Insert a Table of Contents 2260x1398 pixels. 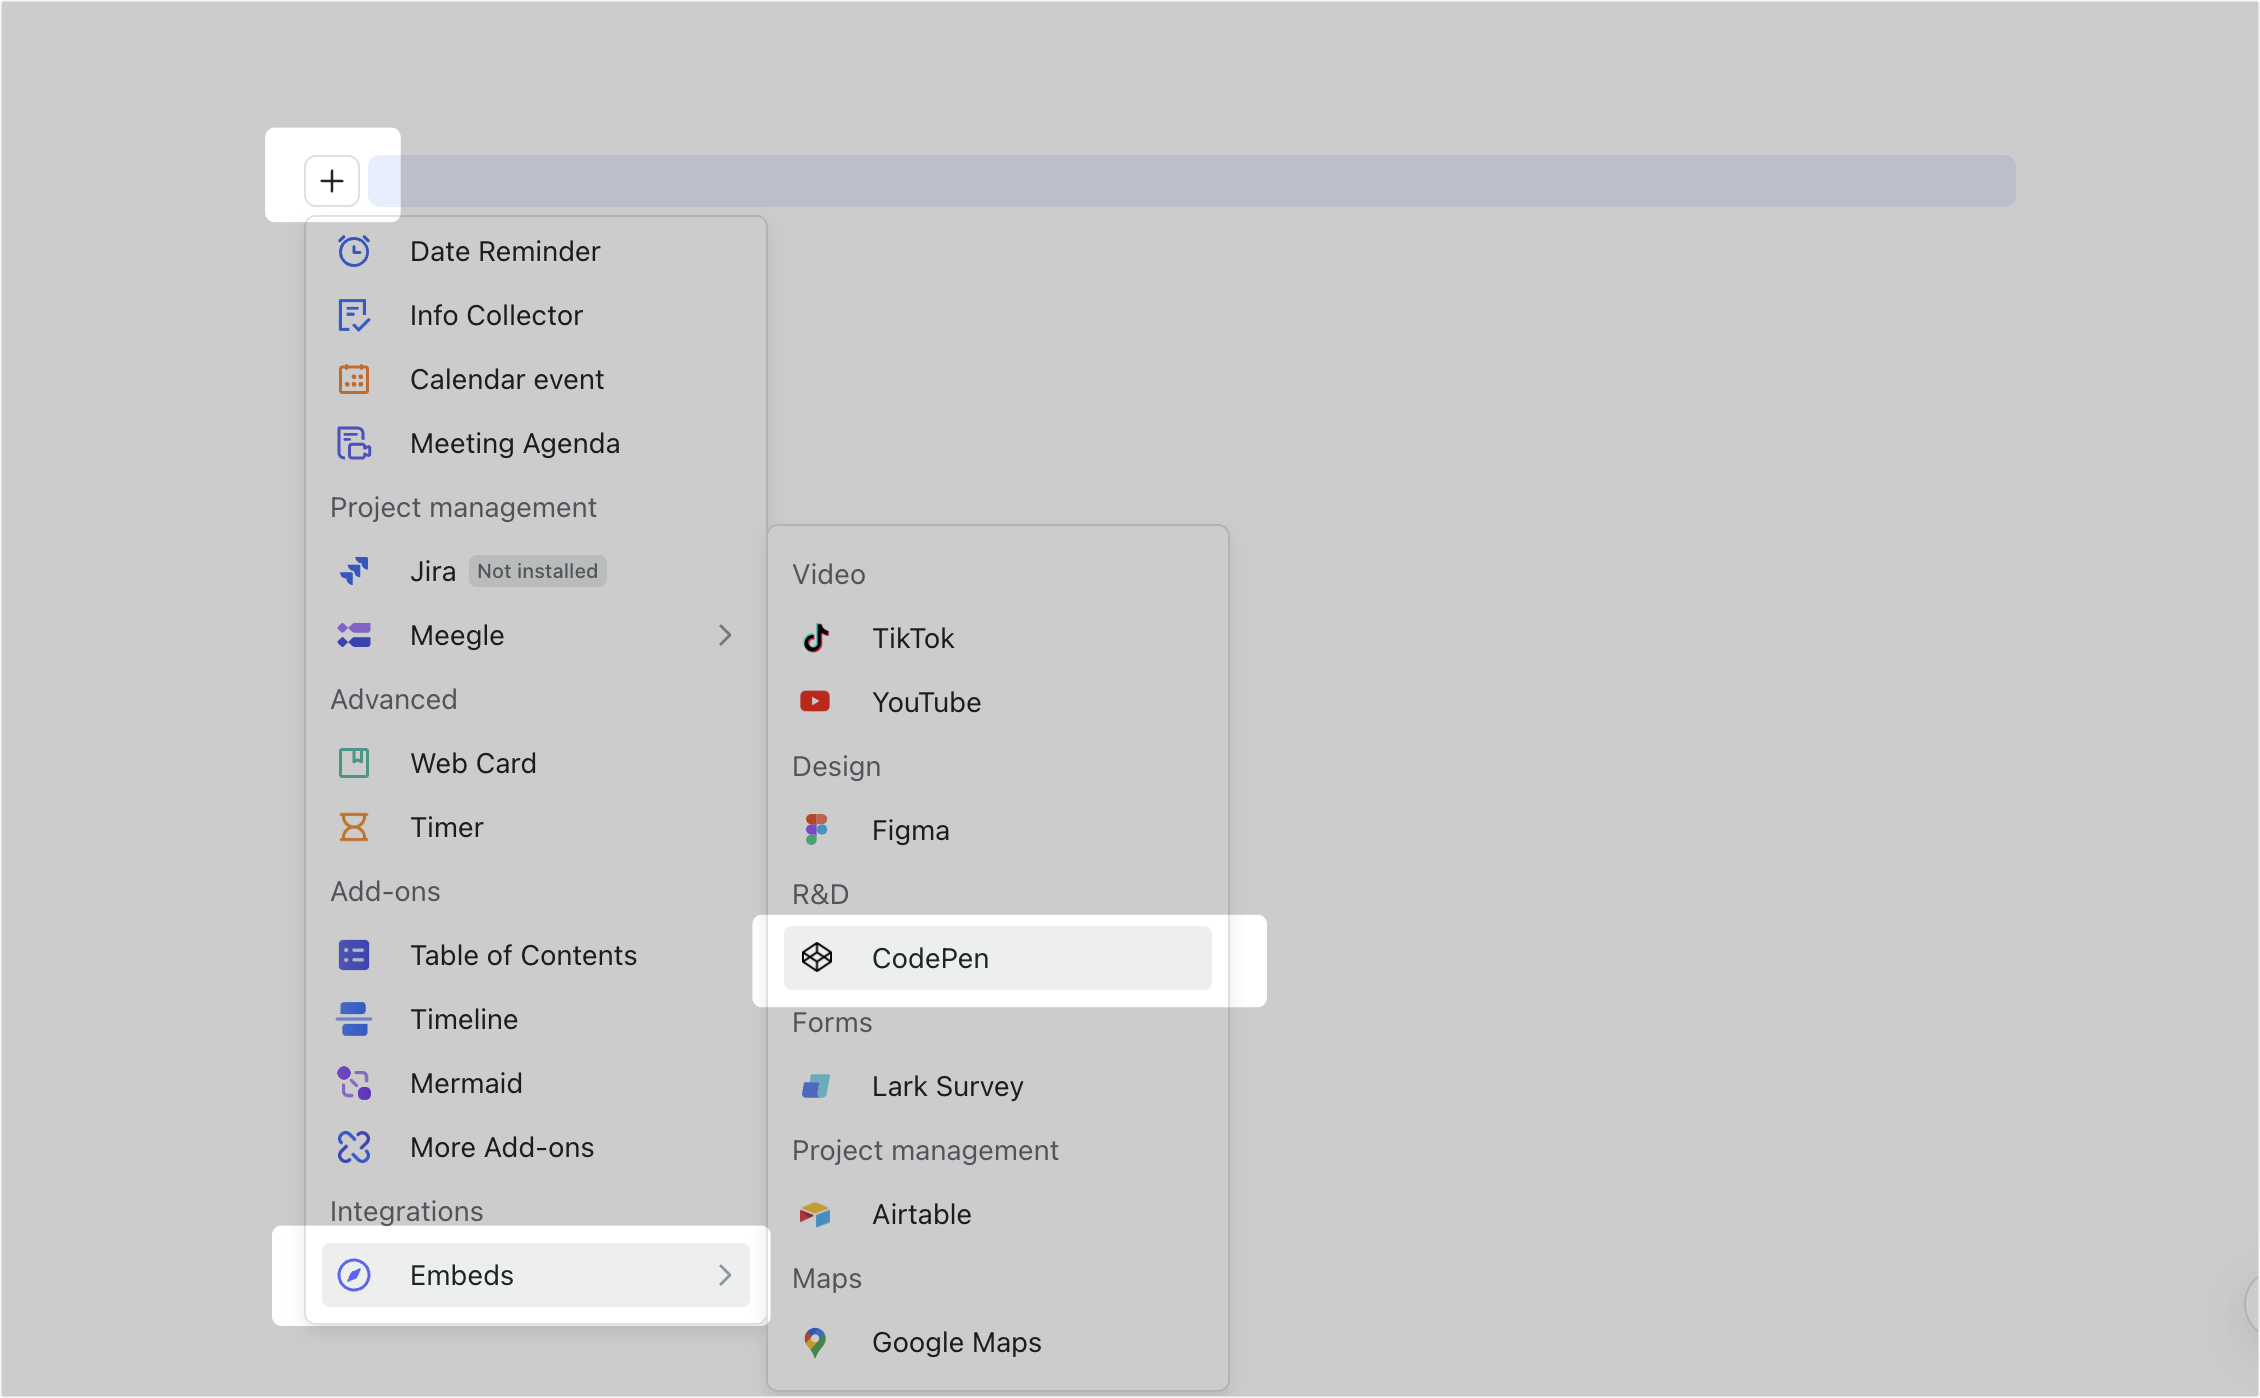[x=536, y=955]
